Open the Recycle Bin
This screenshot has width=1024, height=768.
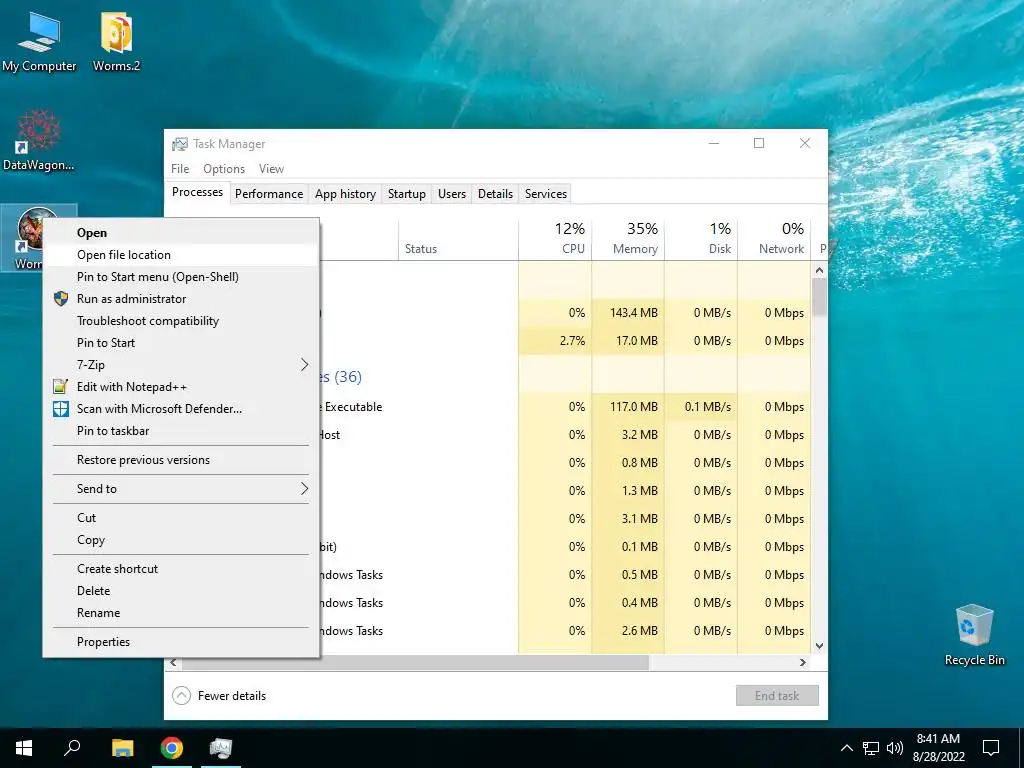974,635
